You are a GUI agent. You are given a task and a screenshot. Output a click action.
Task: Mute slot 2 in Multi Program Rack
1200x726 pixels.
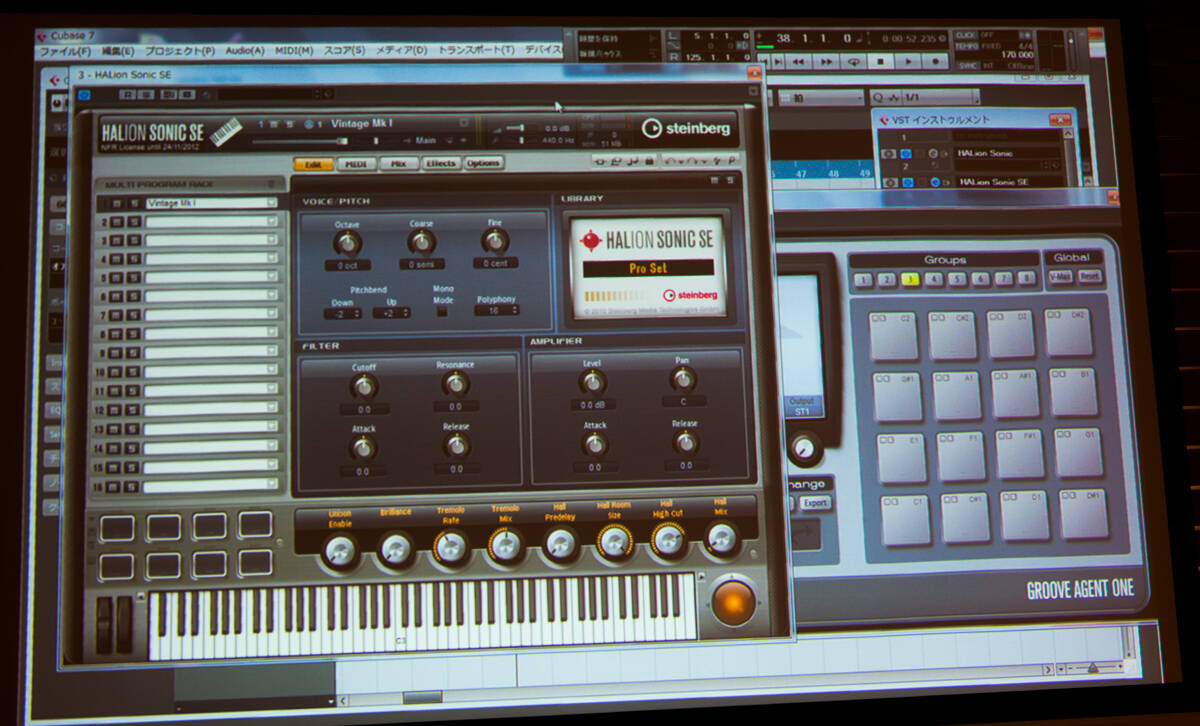coord(115,222)
